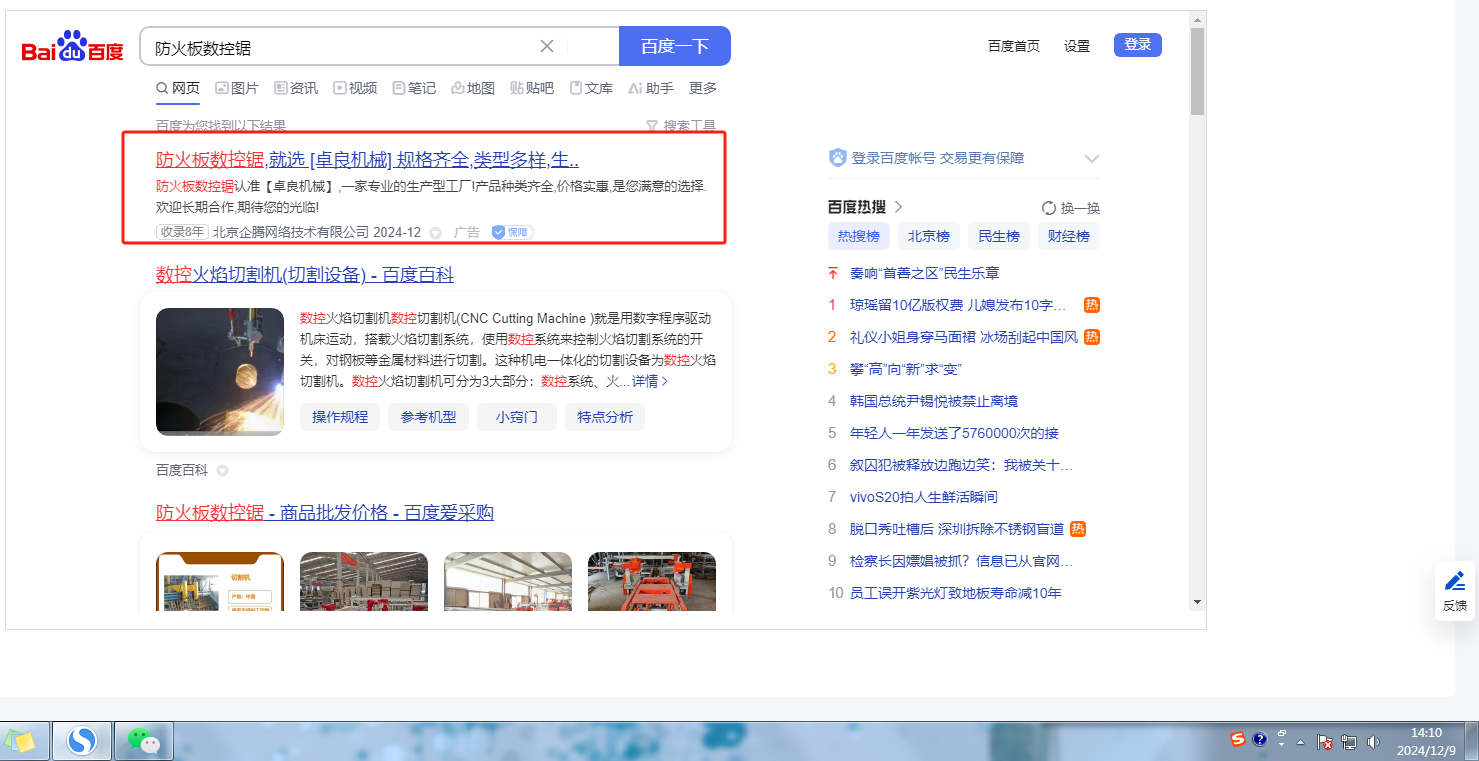Click the 热 badge beside 礼仪小姐身穿马面裙

(1092, 337)
